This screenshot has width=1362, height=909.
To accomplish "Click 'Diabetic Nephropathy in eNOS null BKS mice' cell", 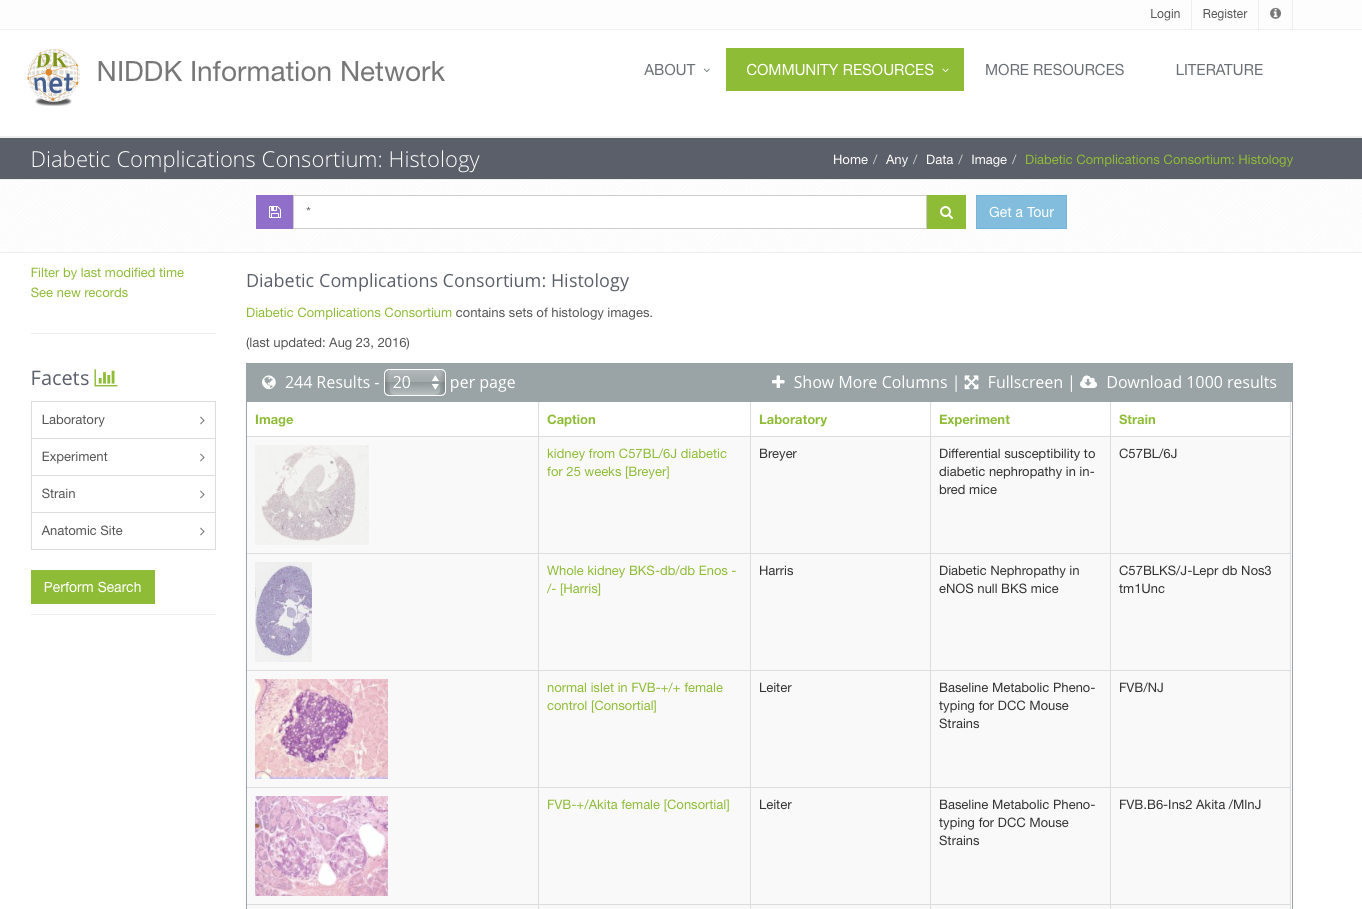I will coord(1009,580).
